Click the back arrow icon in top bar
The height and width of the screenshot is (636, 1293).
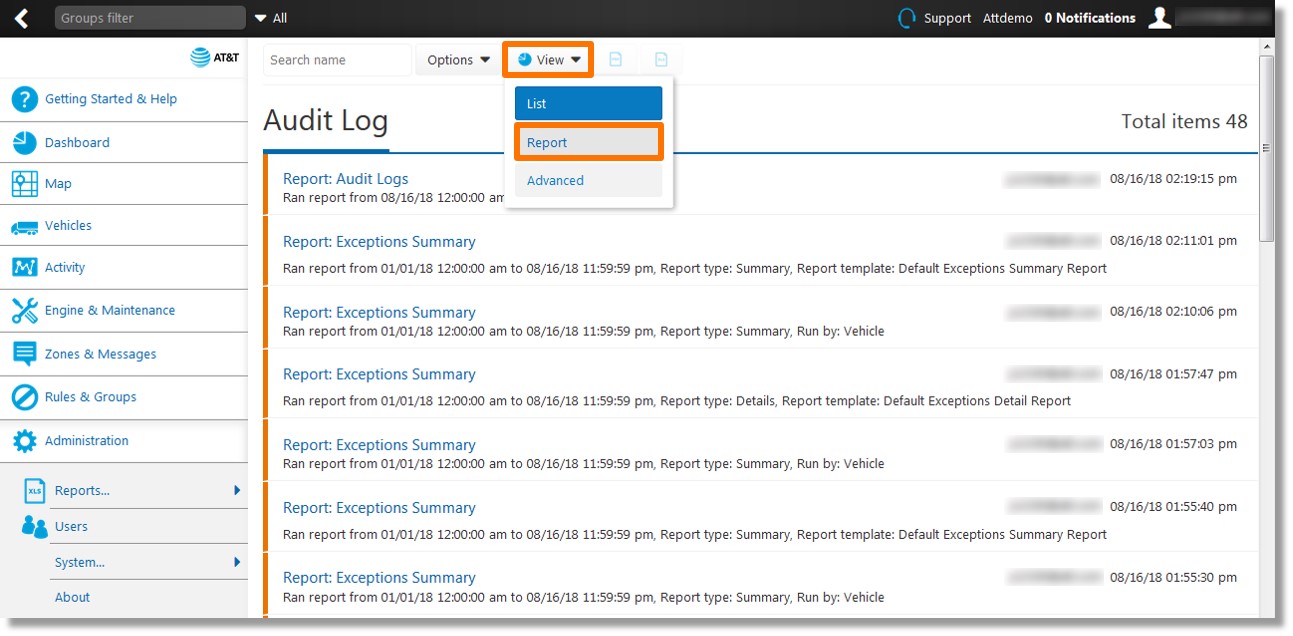[21, 18]
